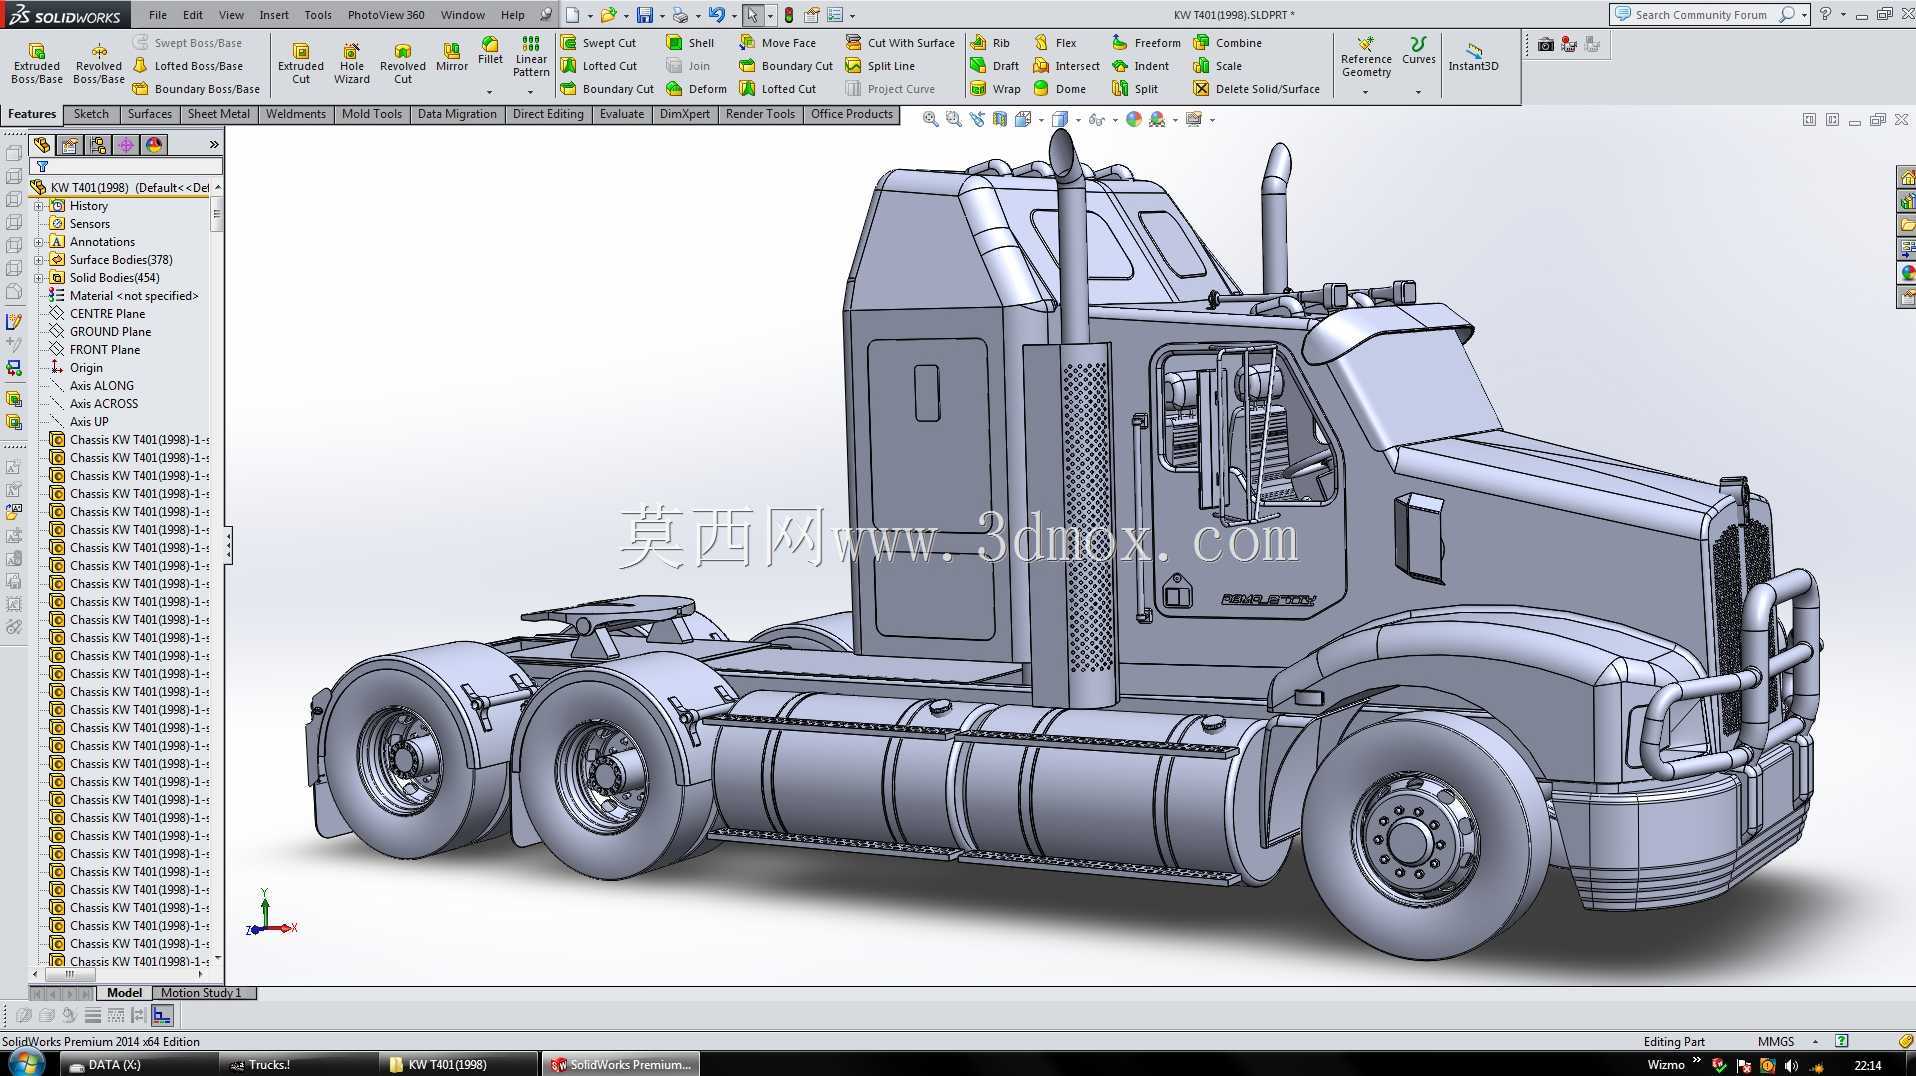This screenshot has height=1076, width=1916.
Task: Click the Save icon in toolbar
Action: pyautogui.click(x=645, y=15)
